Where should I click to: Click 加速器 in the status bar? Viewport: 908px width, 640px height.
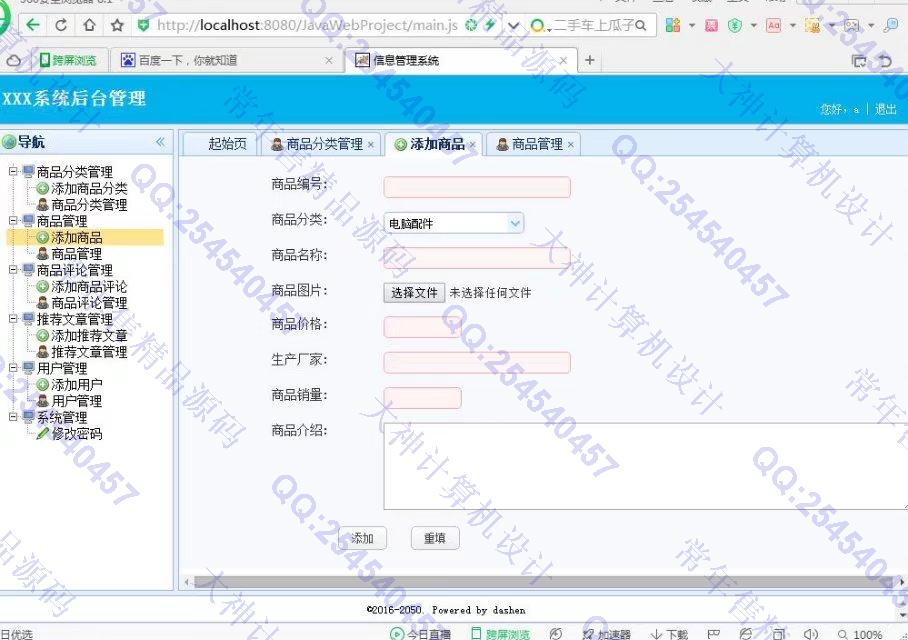coord(606,634)
